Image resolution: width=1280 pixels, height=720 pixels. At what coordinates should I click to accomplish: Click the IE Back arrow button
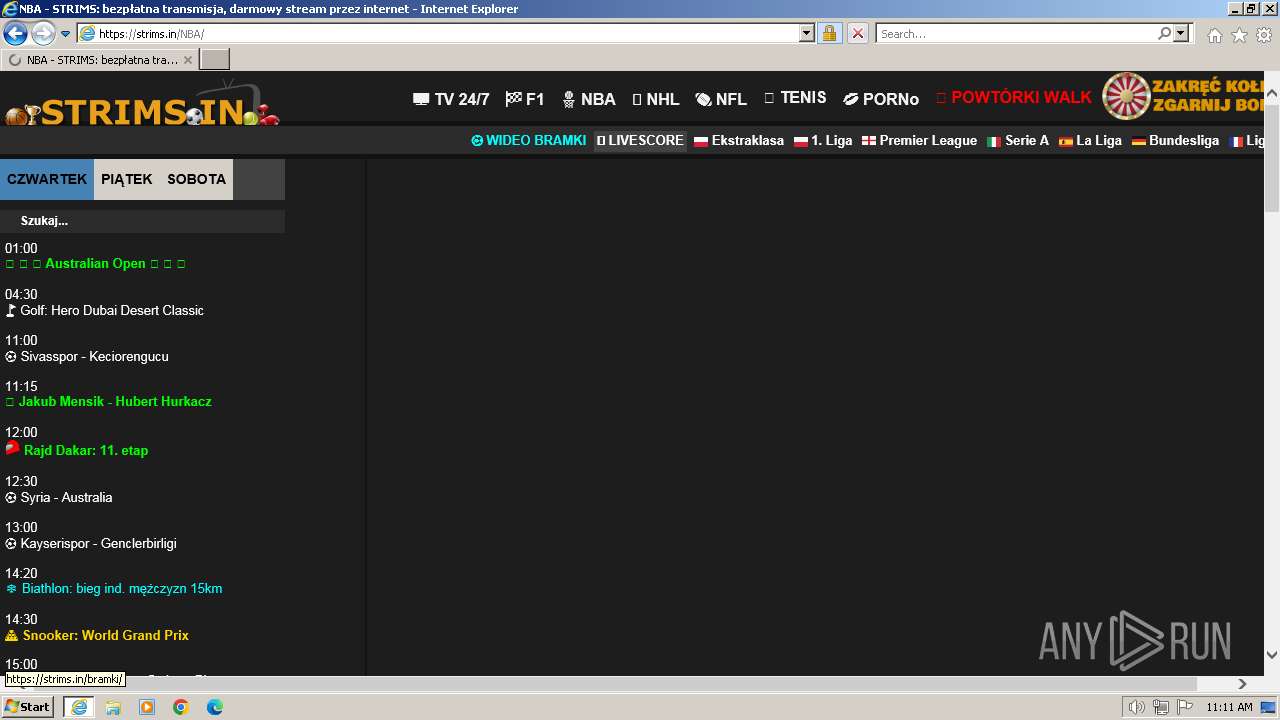tap(15, 33)
